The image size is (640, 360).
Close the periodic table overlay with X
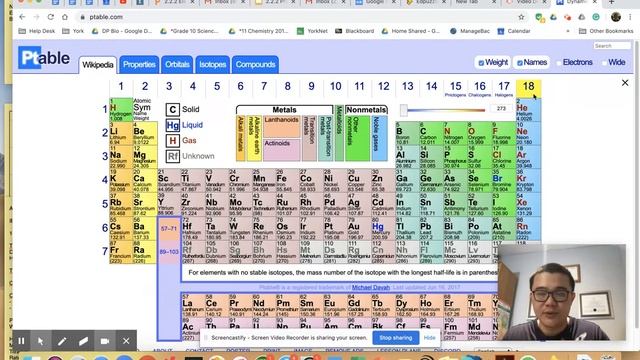coord(625,83)
